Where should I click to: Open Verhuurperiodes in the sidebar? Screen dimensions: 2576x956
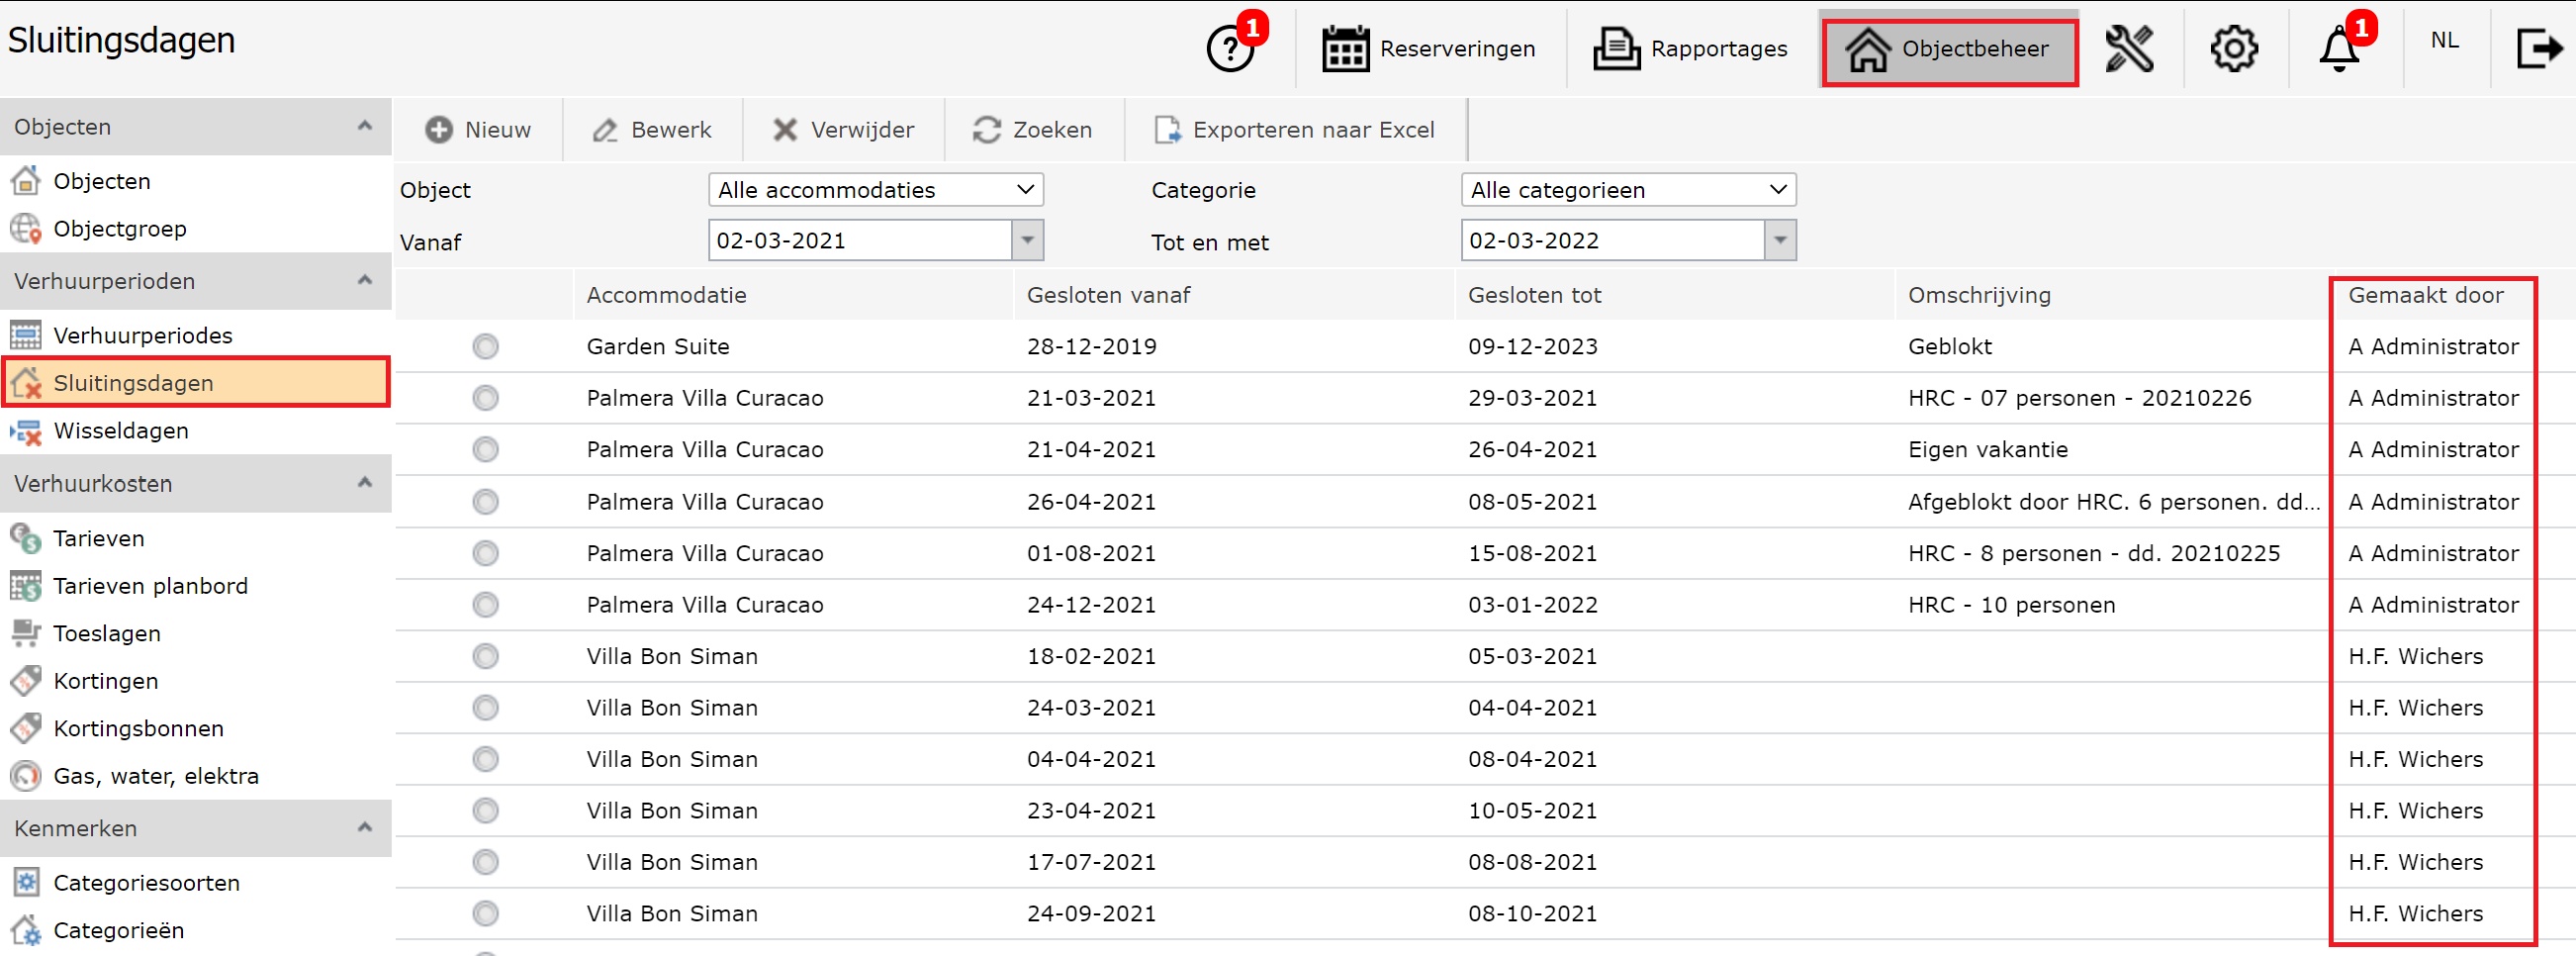(x=143, y=336)
